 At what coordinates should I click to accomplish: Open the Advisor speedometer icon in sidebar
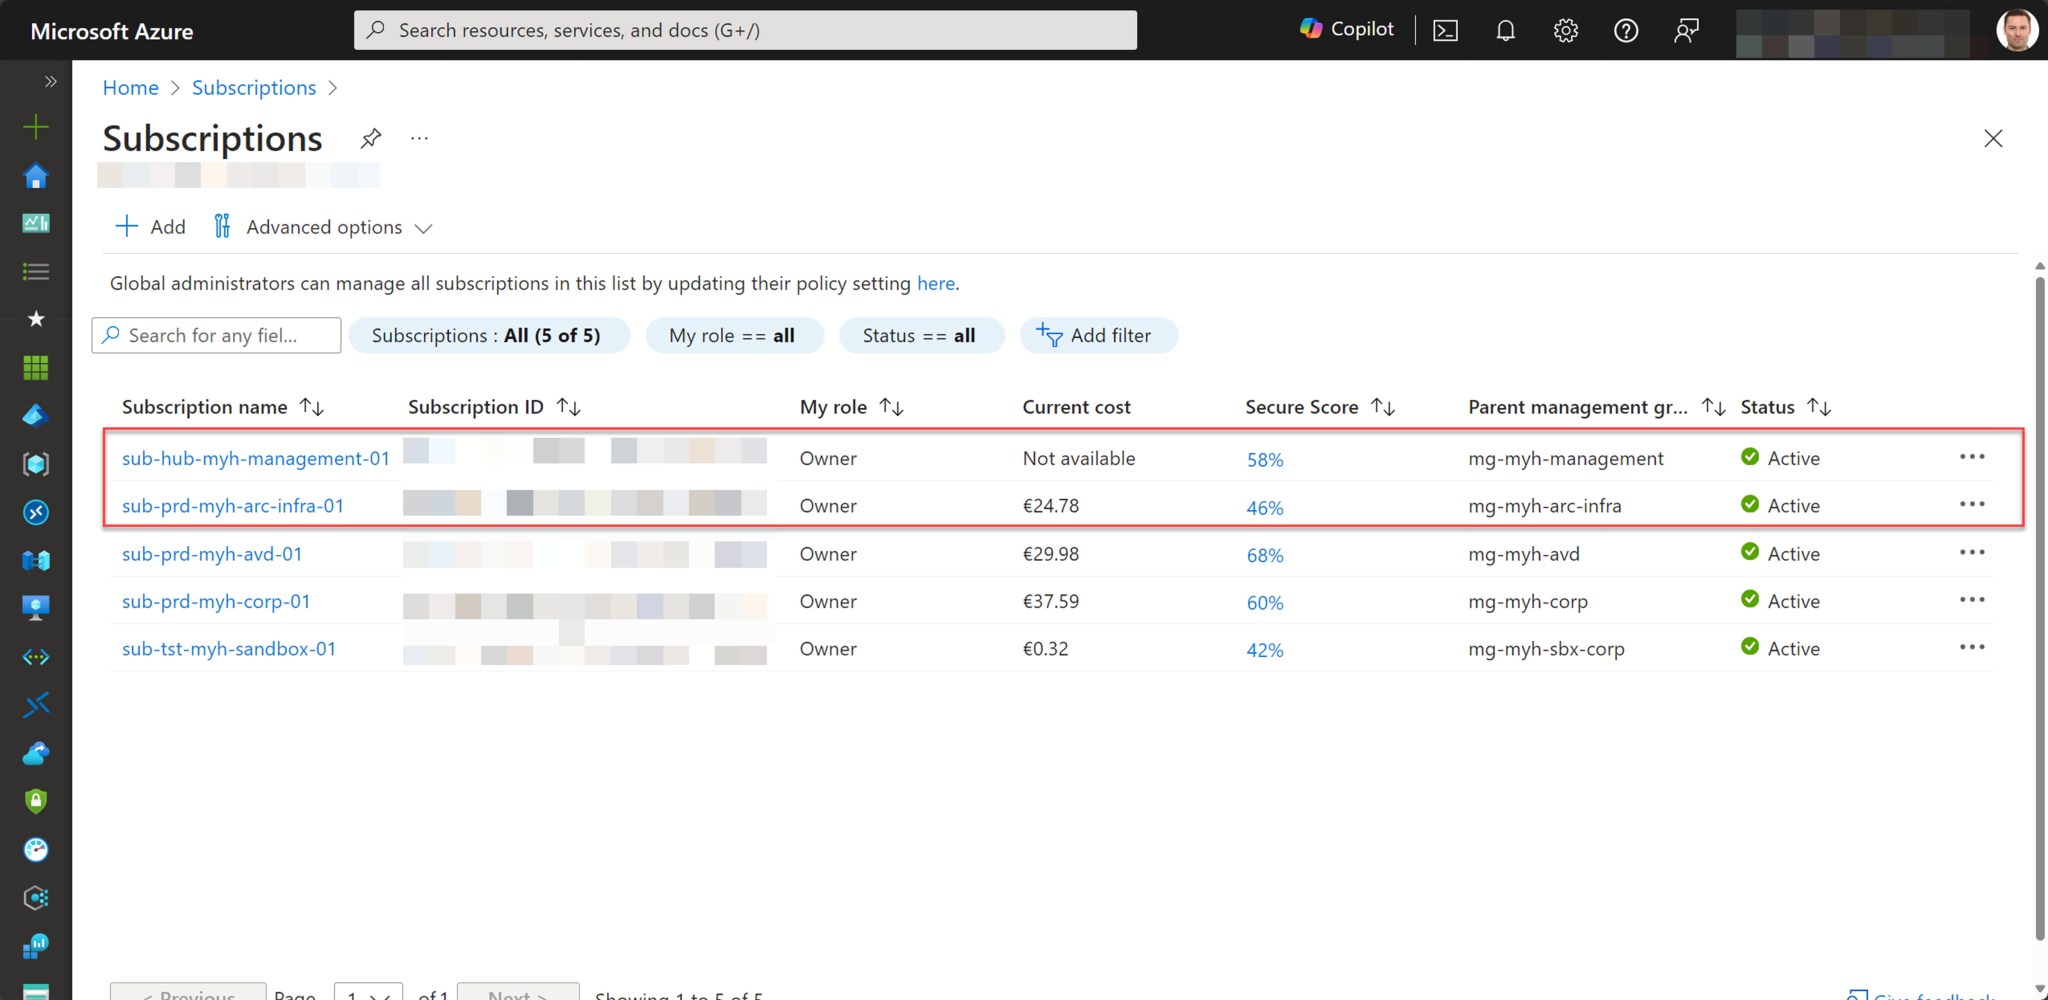36,849
